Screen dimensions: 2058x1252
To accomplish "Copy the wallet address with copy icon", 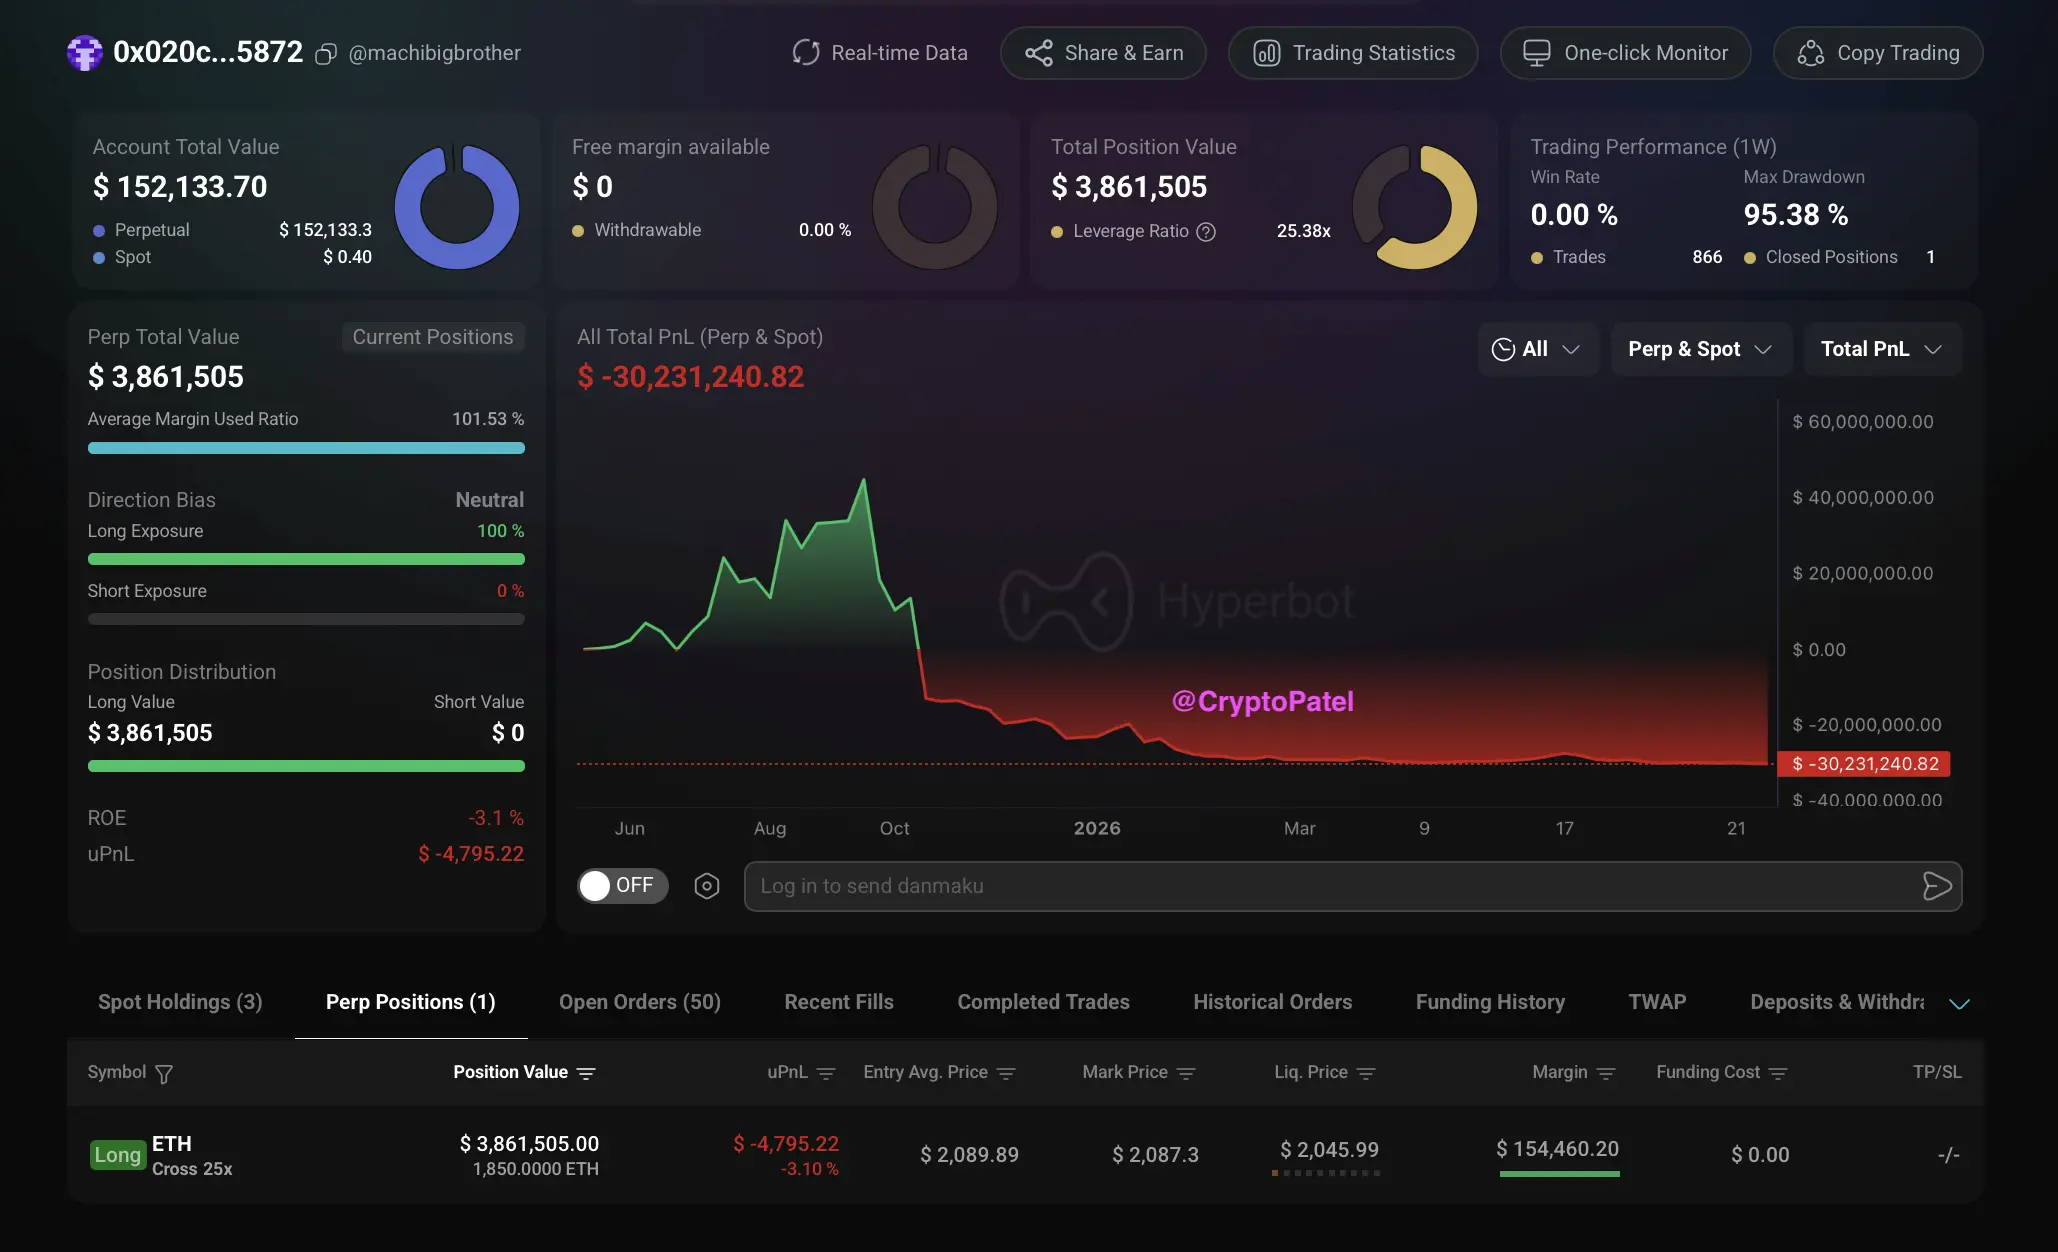I will [x=326, y=54].
